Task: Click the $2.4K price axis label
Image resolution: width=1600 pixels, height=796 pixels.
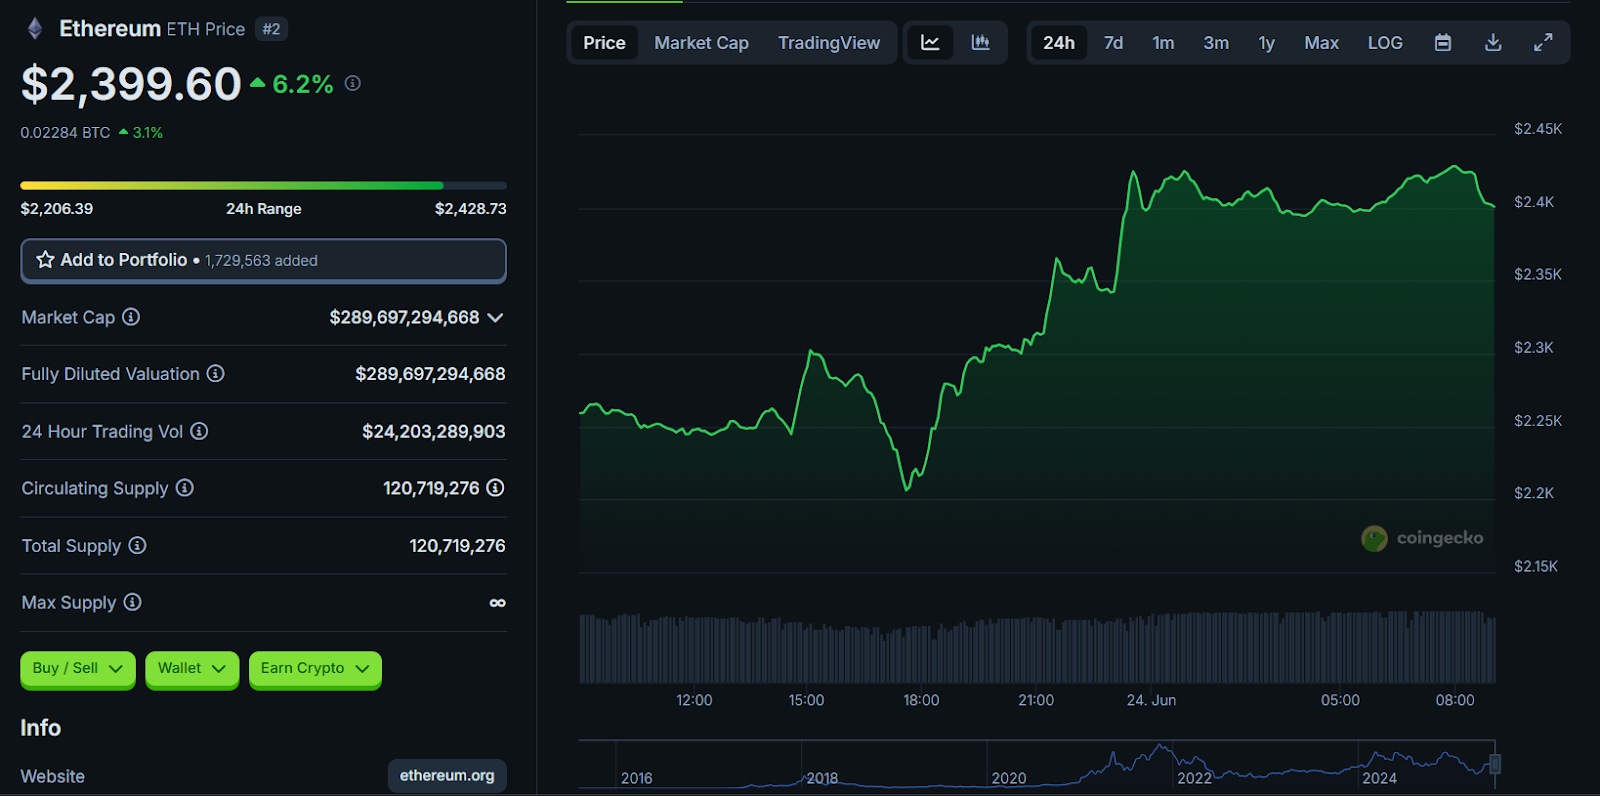Action: pos(1534,202)
